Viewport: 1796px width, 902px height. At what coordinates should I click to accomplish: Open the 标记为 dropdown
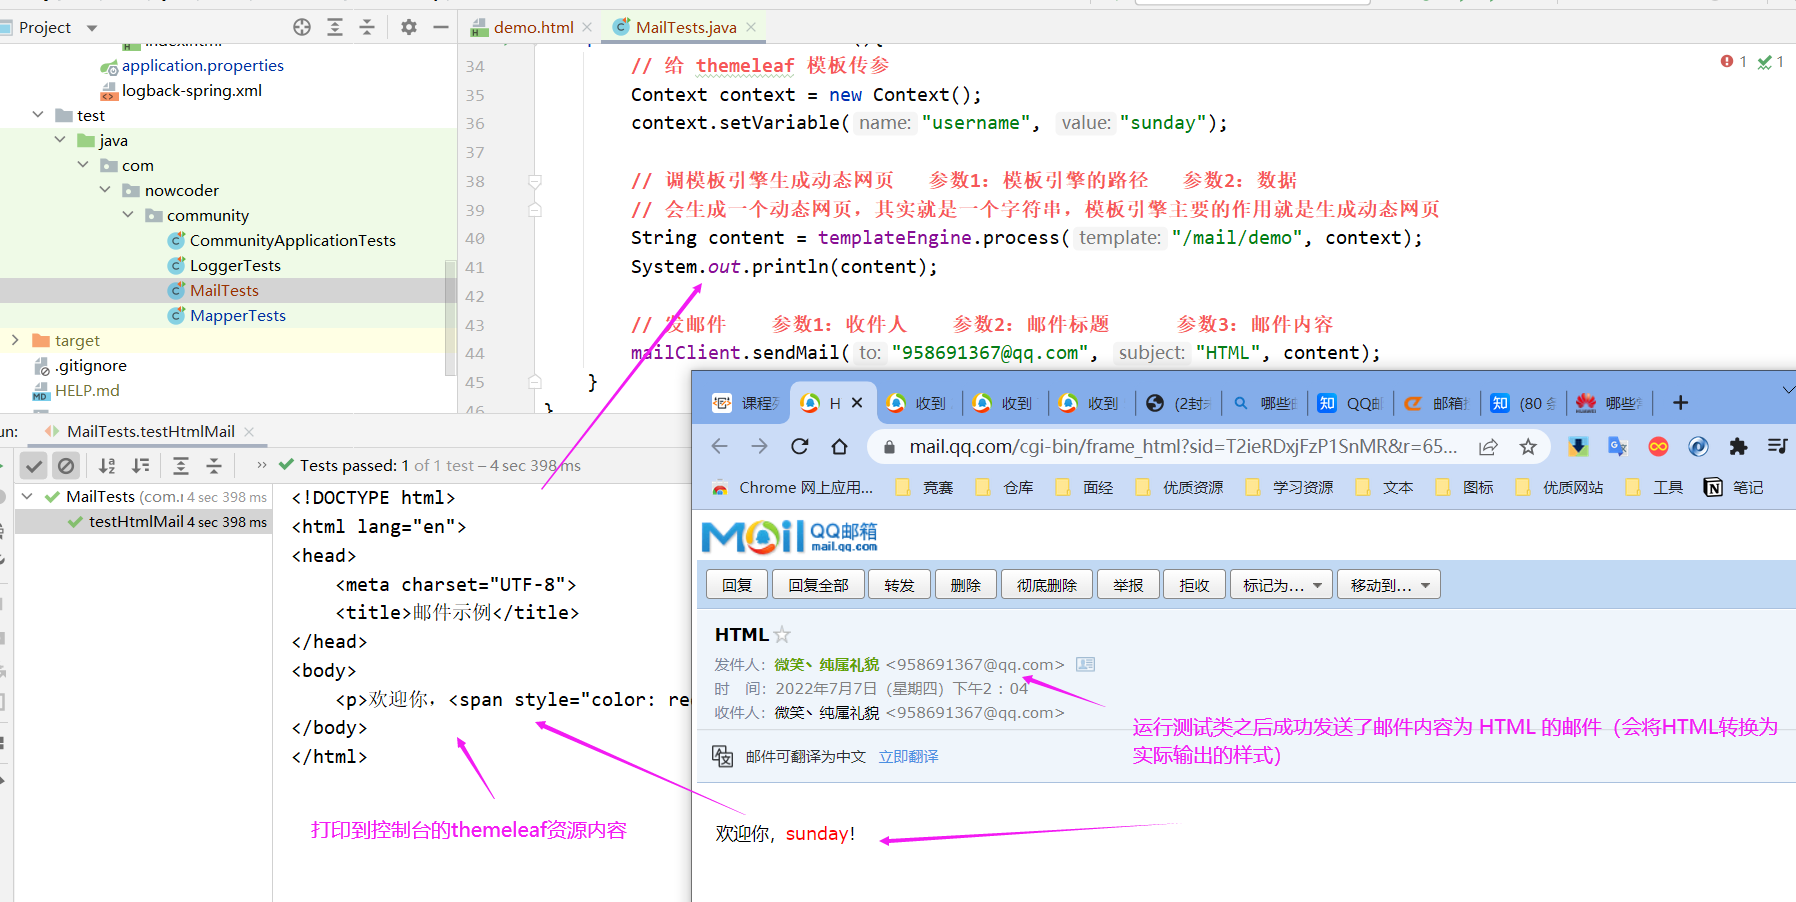click(1282, 585)
